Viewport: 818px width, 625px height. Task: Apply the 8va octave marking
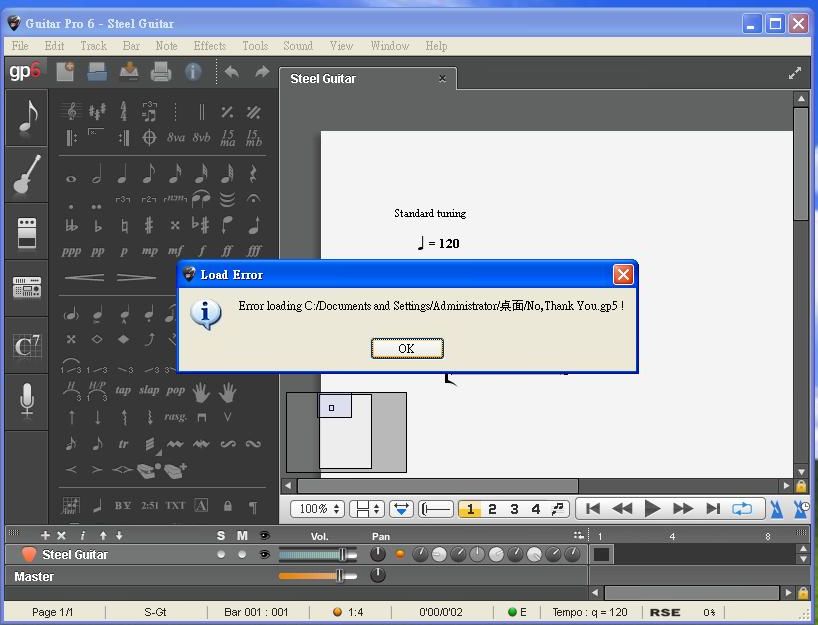point(176,138)
